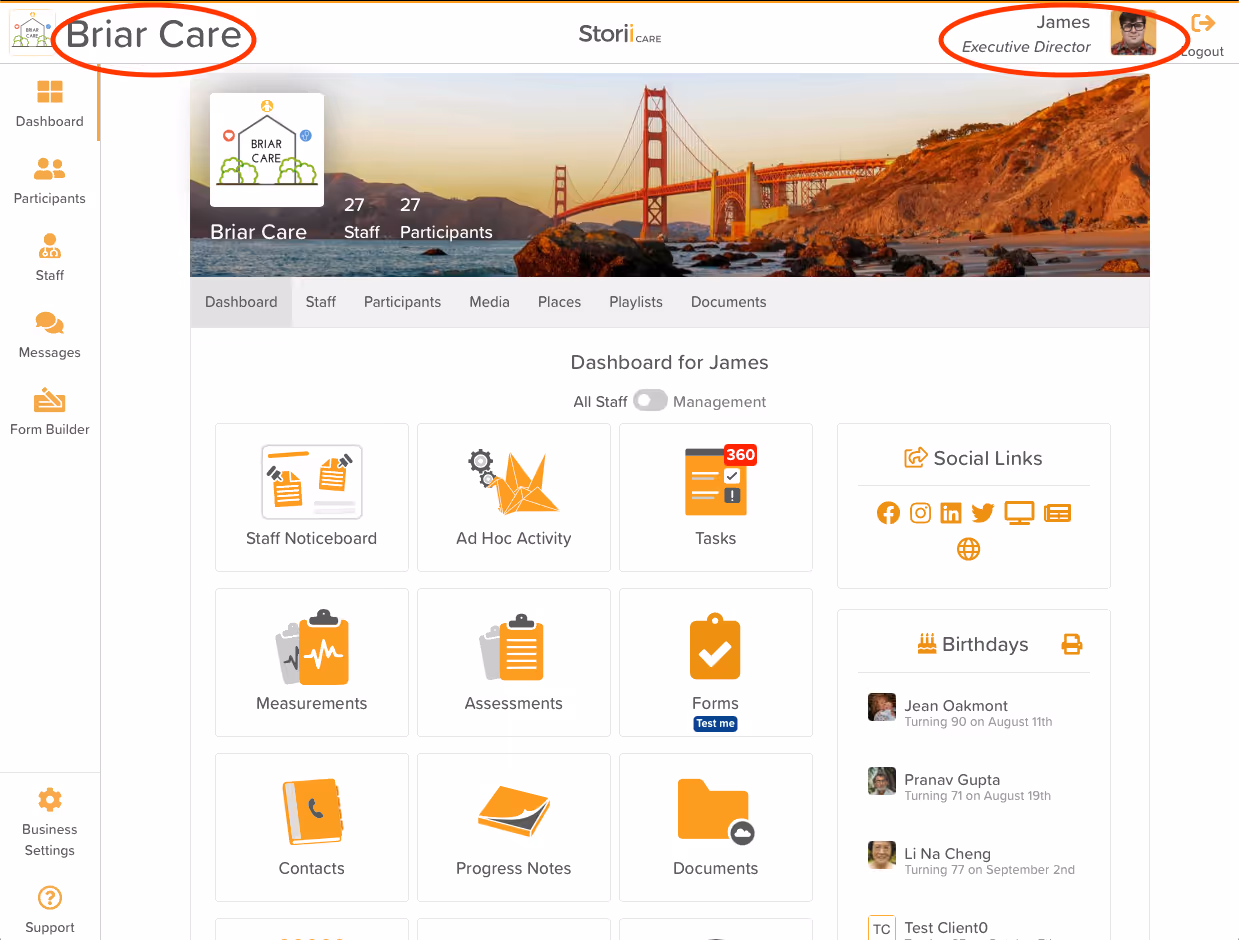Open the Ad Hoc Activity tile
This screenshot has height=940, width=1239.
pyautogui.click(x=514, y=497)
